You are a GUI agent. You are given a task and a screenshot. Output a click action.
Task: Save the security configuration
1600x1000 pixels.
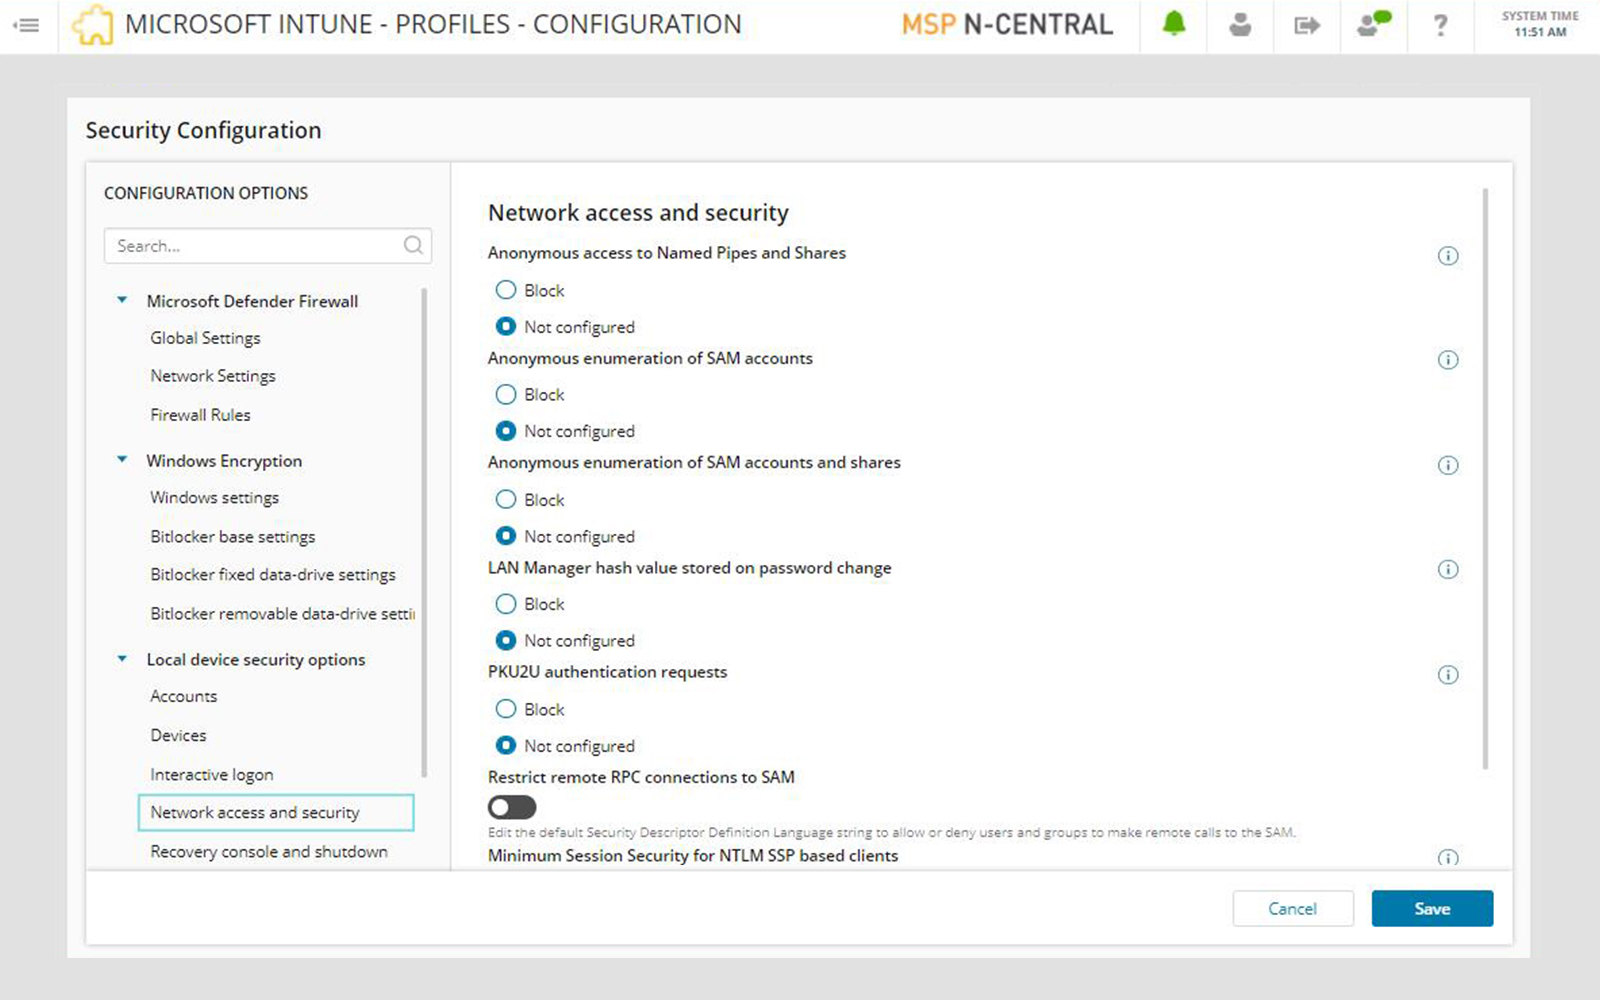click(x=1431, y=908)
